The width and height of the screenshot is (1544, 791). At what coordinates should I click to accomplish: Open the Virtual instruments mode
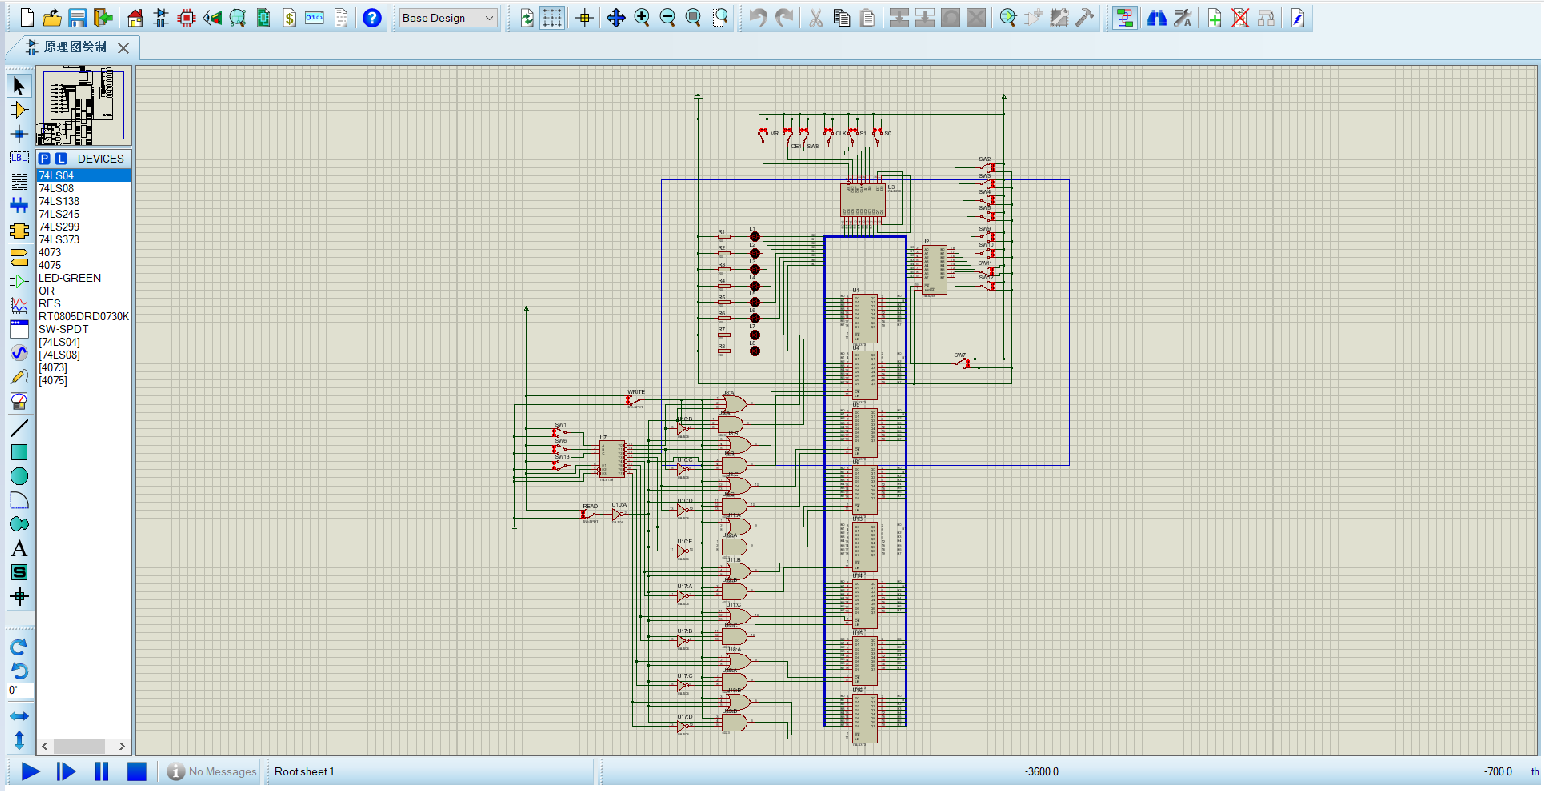pos(18,401)
